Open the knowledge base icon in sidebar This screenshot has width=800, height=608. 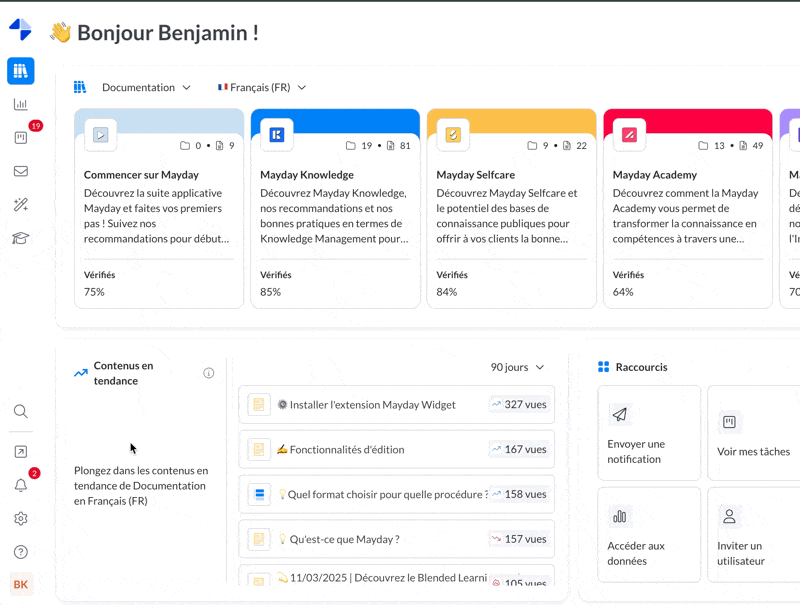tap(21, 71)
